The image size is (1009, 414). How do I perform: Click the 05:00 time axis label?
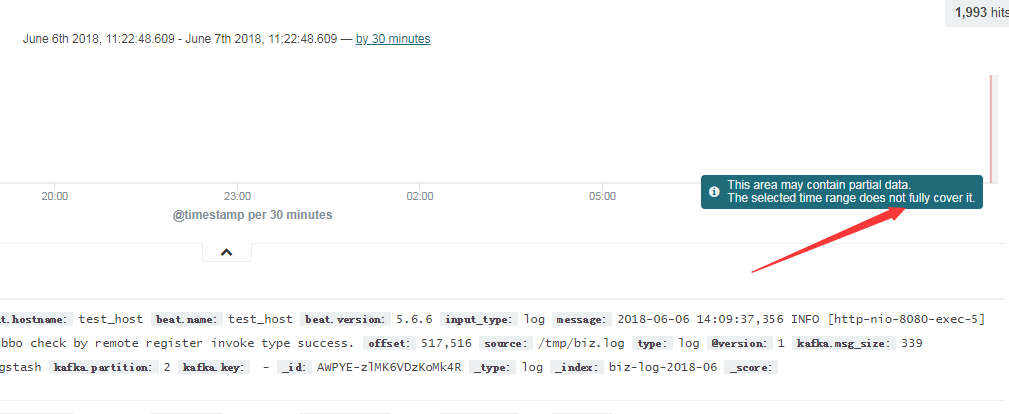[x=602, y=197]
